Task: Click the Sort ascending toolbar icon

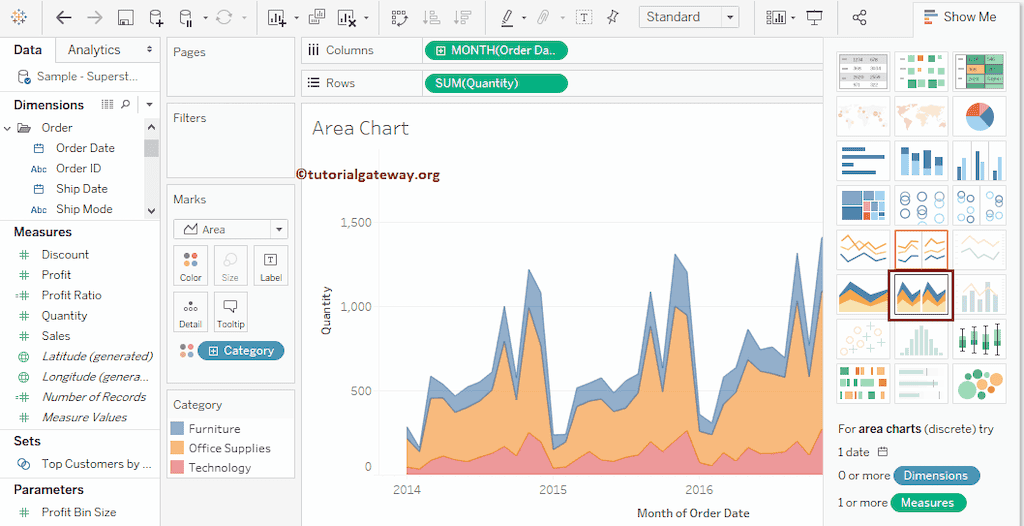Action: pos(431,17)
